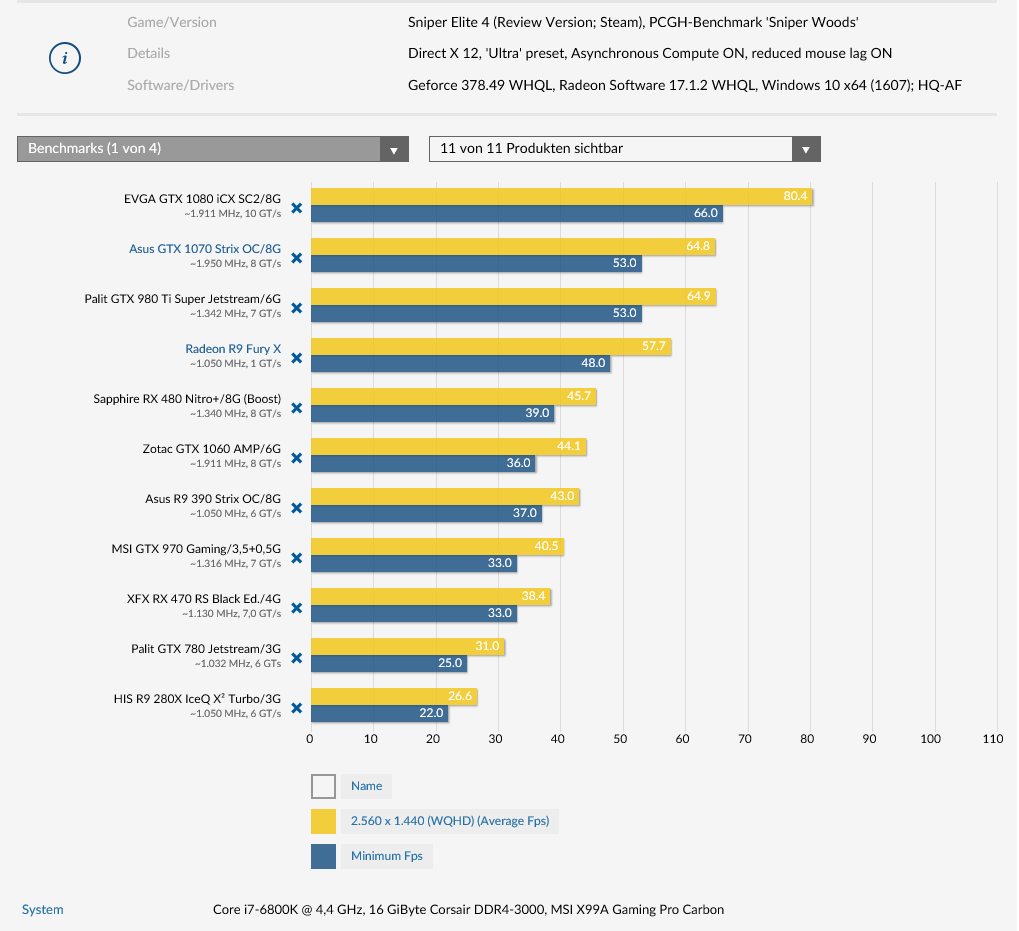Remove Asus GTX 1070 Strix OC/8G entry
The width and height of the screenshot is (1019, 931).
tap(296, 258)
